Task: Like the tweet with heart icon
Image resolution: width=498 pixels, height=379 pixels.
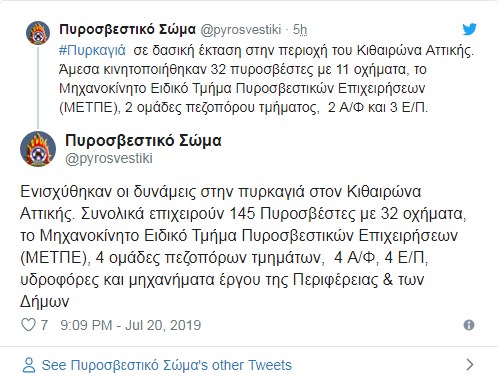Action: tap(28, 325)
